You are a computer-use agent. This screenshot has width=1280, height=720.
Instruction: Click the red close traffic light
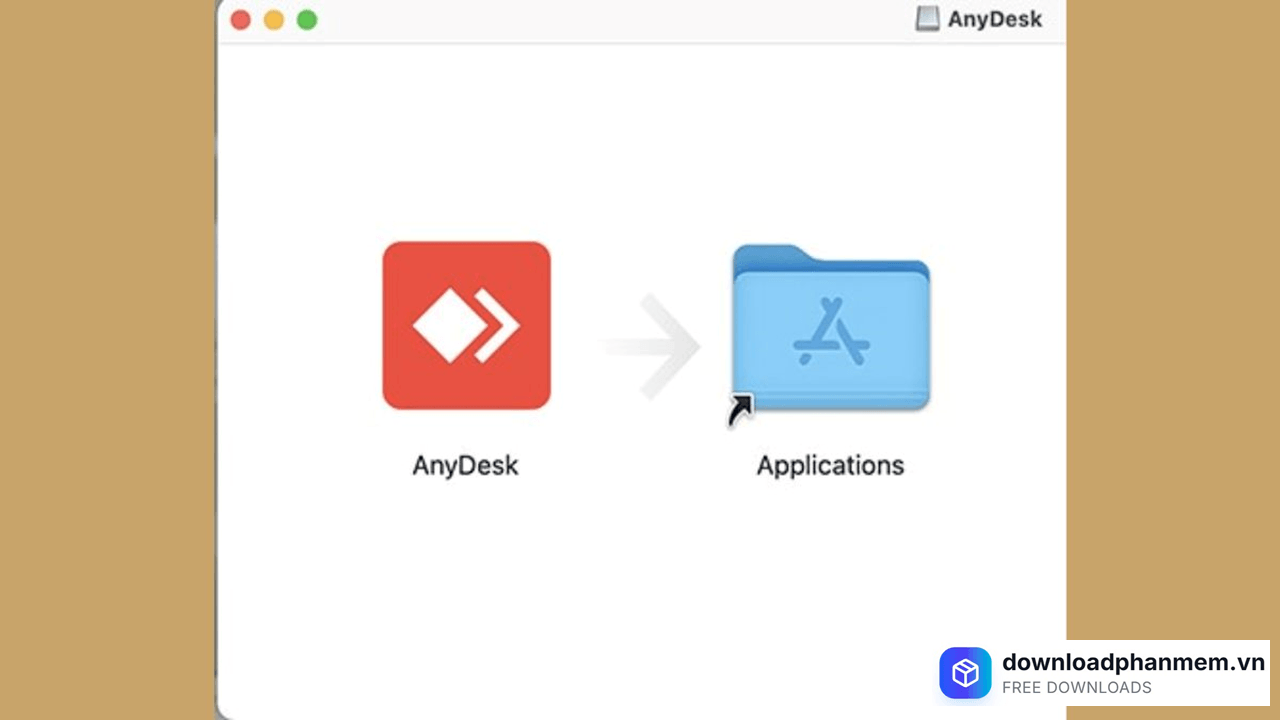click(x=240, y=19)
